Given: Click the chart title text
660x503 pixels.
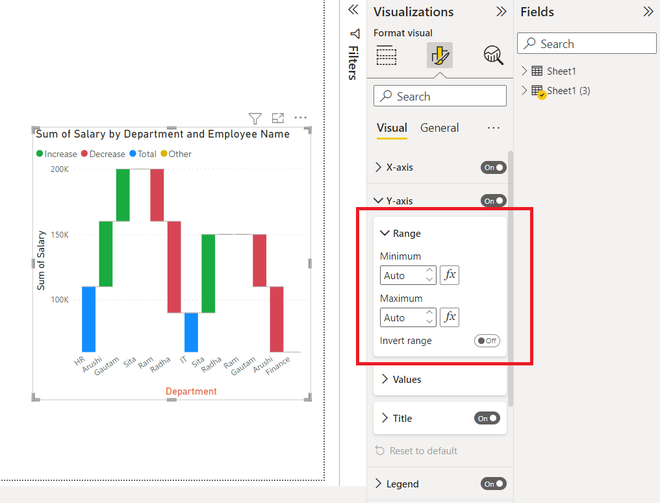Looking at the screenshot, I should [162, 134].
